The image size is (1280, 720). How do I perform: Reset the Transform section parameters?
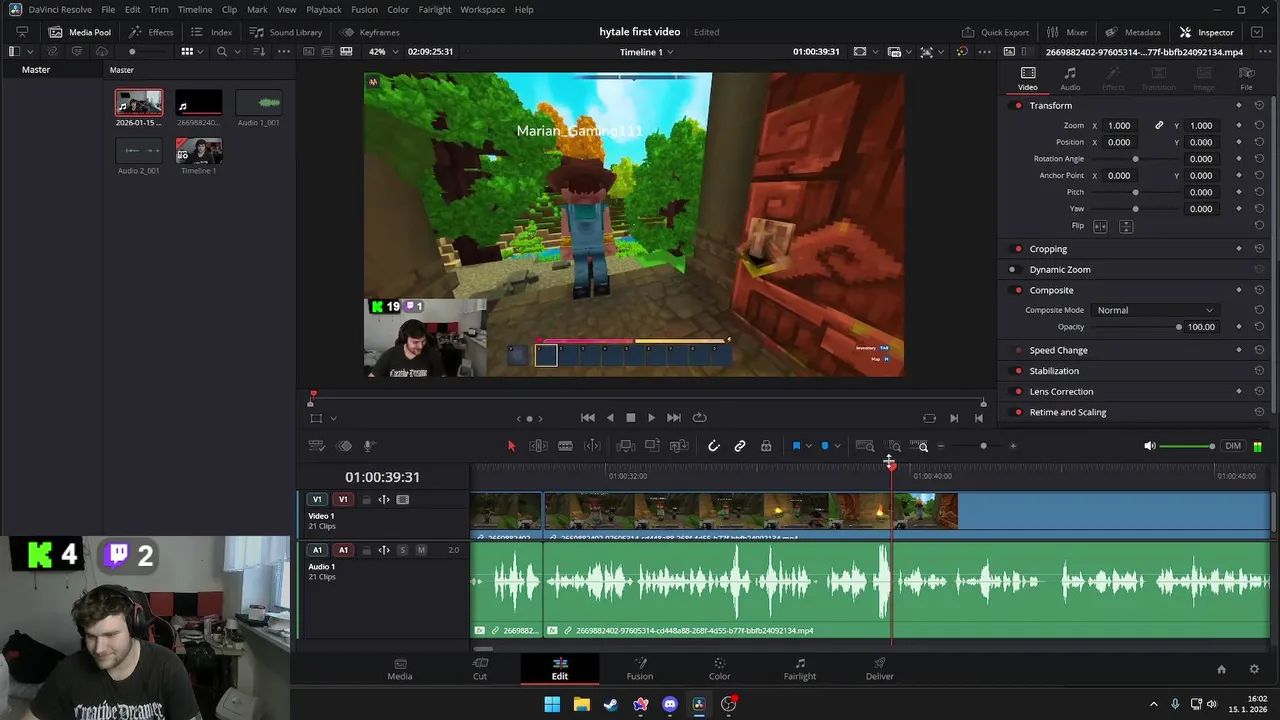(1259, 105)
